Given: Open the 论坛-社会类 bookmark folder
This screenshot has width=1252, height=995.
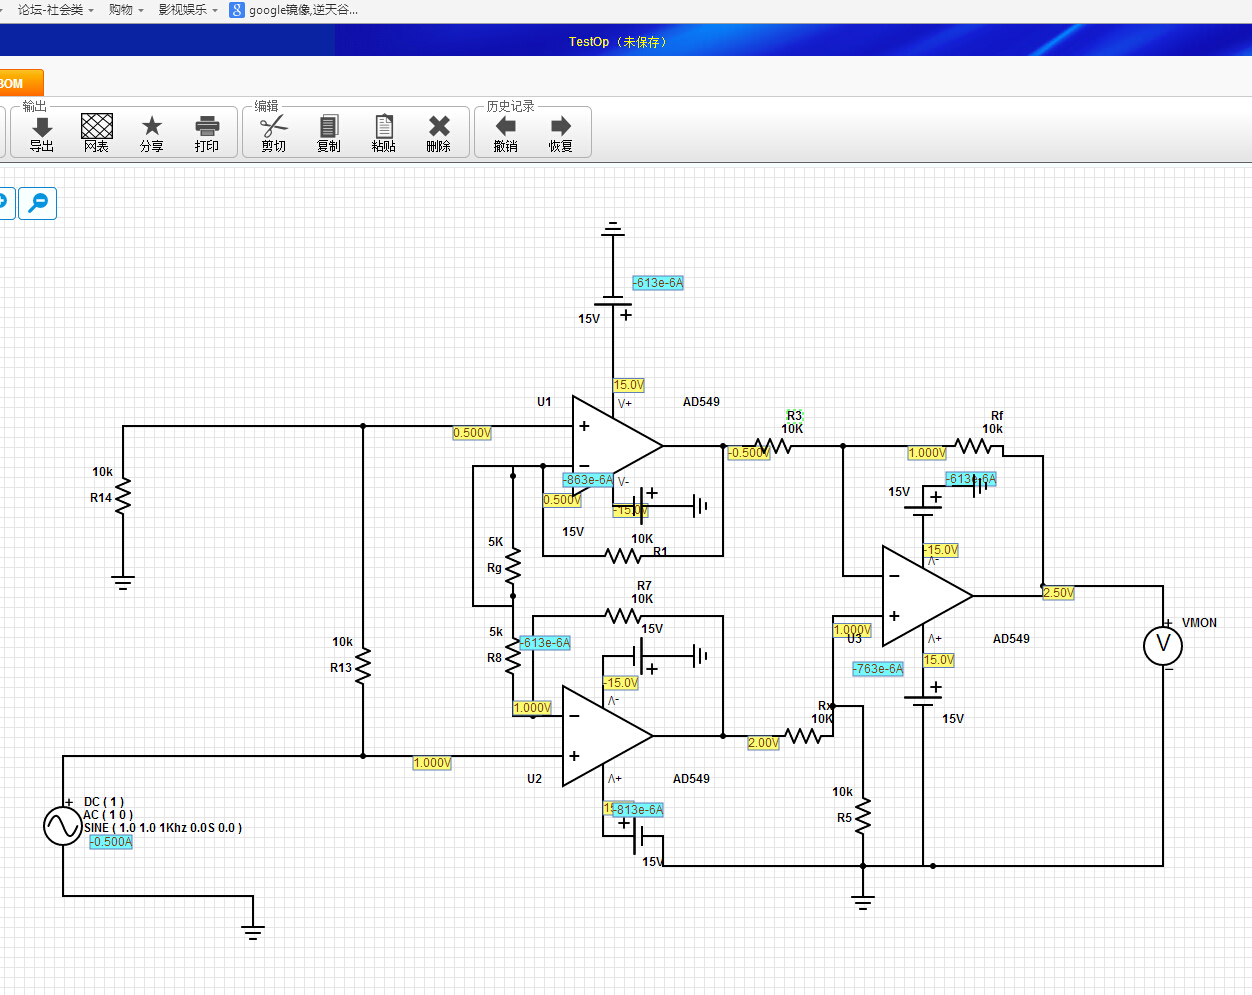Looking at the screenshot, I should pyautogui.click(x=55, y=10).
